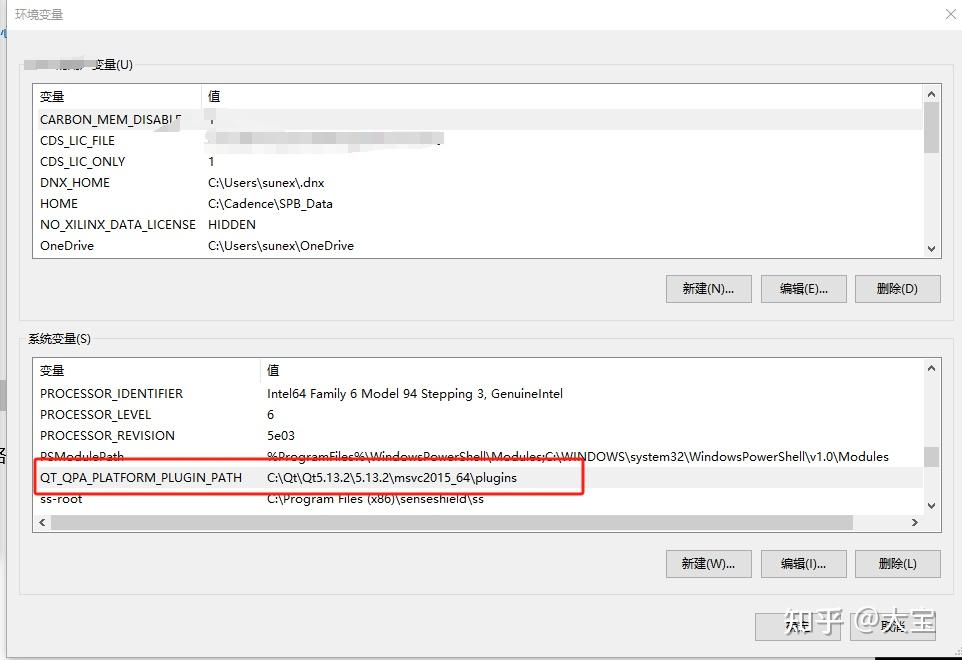Click the 取消 cancel button
Viewport: 962px width, 660px height.
pyautogui.click(x=893, y=627)
